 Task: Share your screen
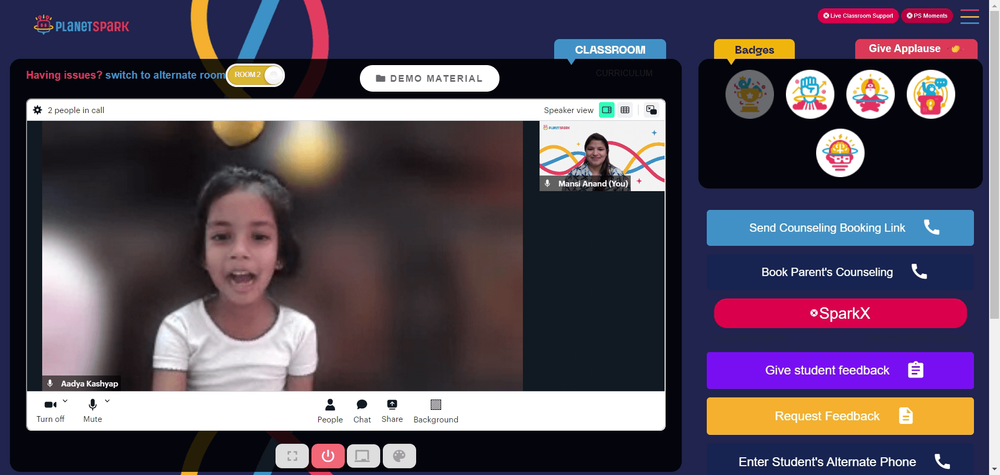point(392,411)
